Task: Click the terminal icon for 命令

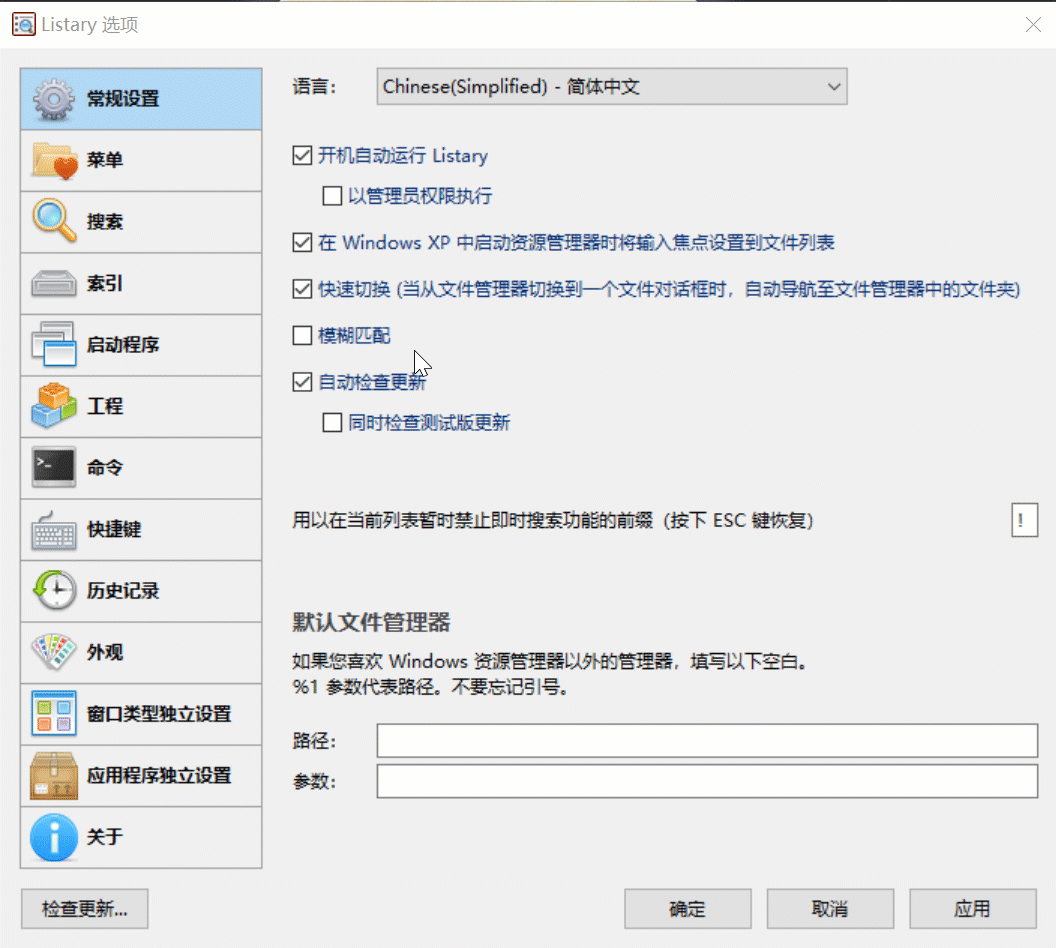Action: 54,467
